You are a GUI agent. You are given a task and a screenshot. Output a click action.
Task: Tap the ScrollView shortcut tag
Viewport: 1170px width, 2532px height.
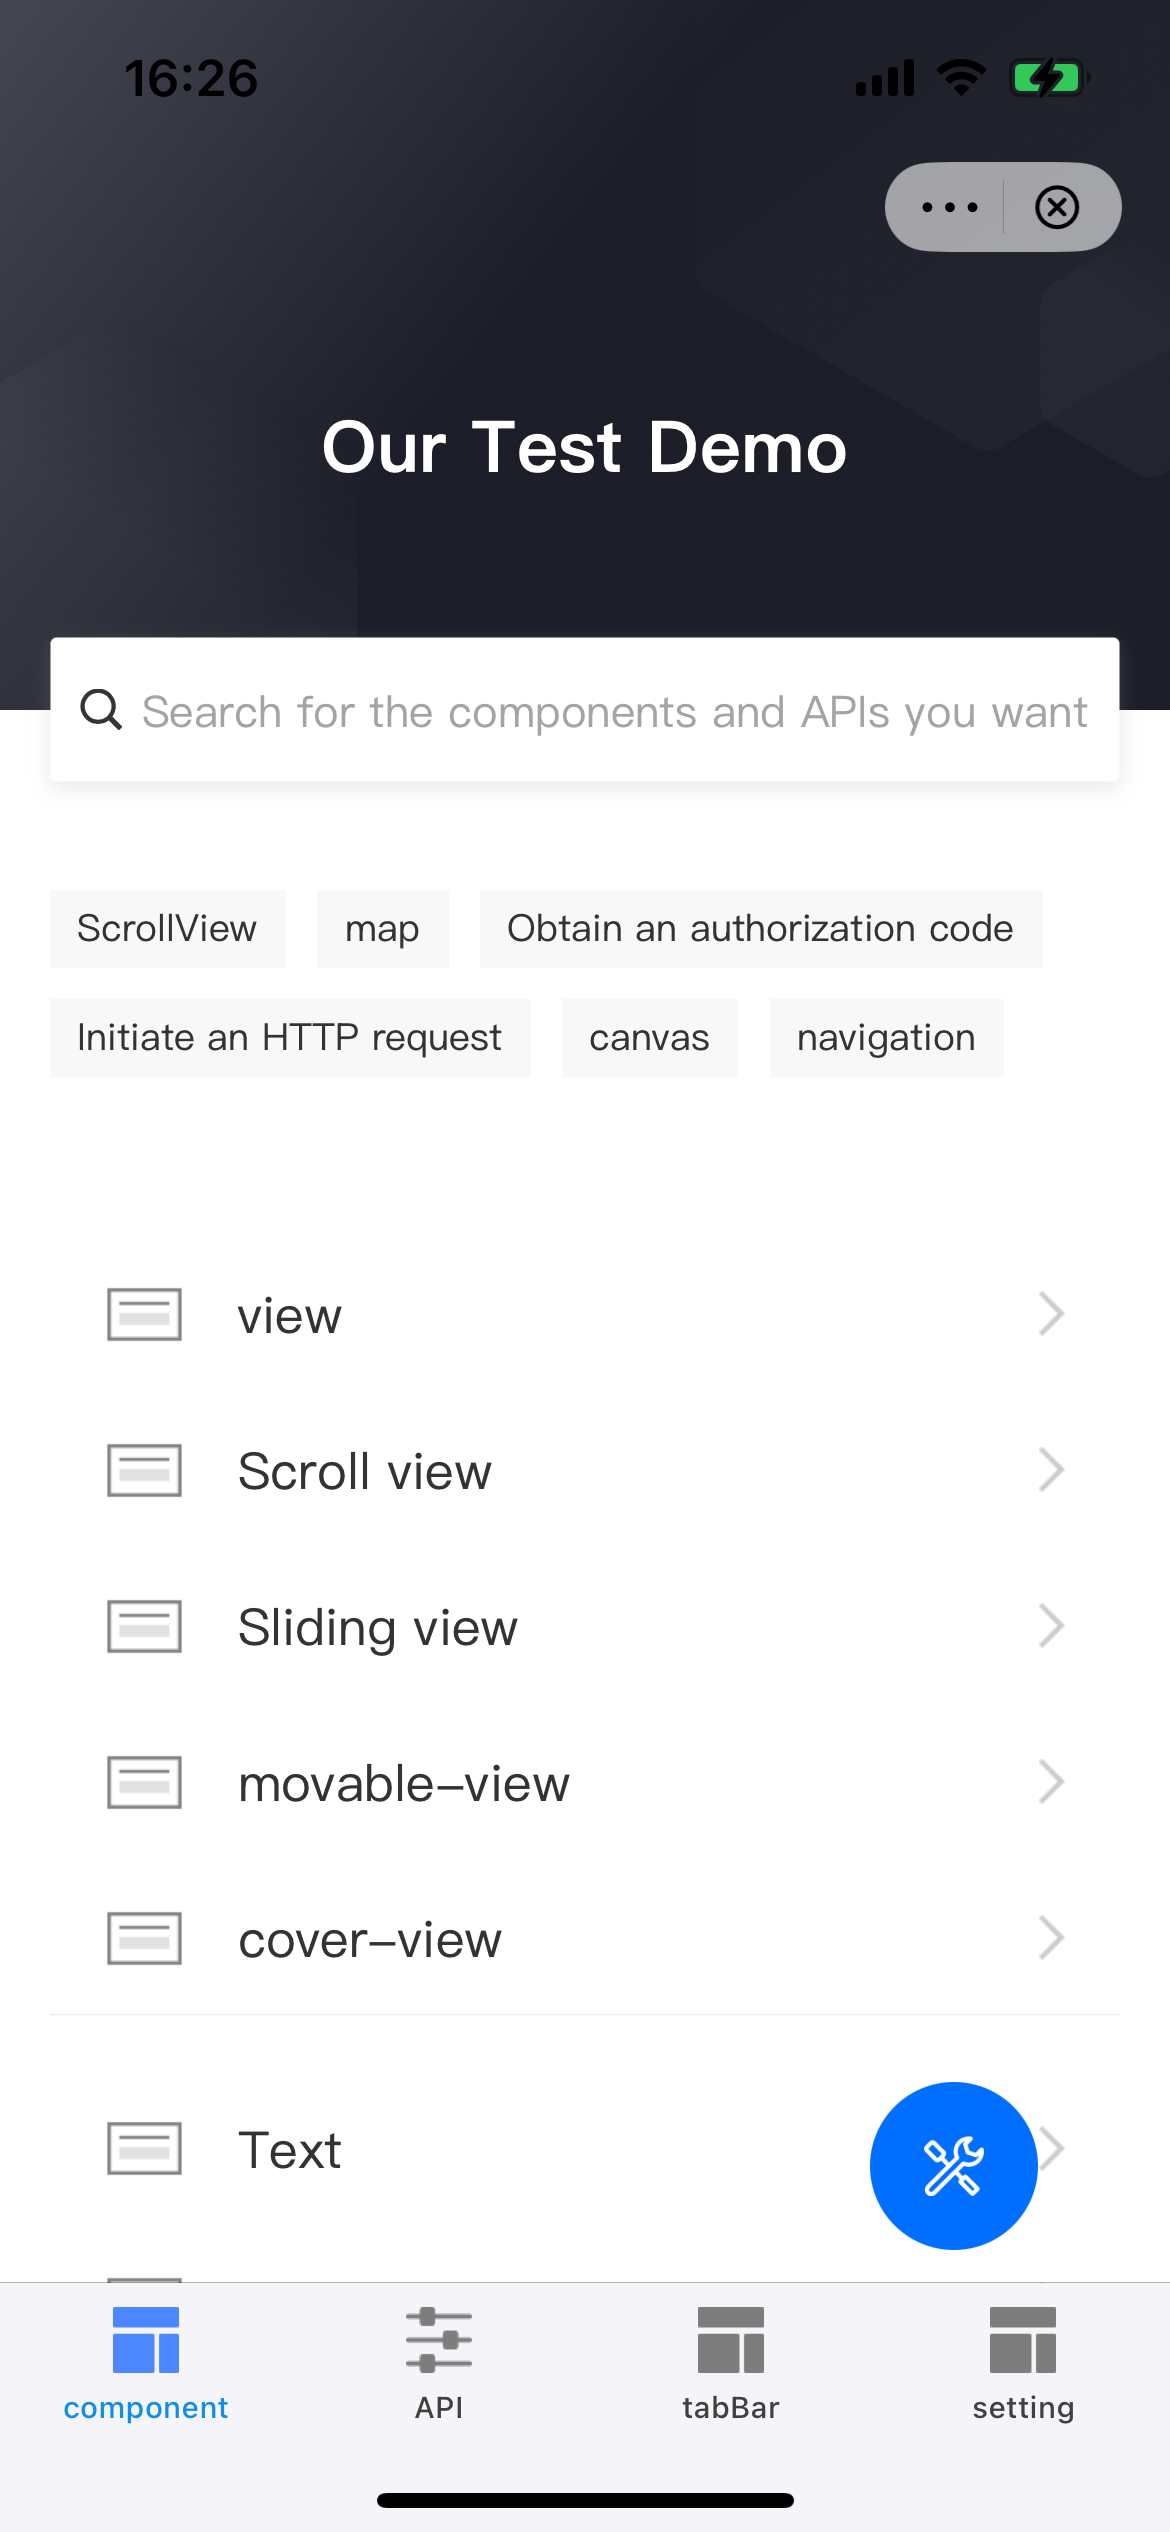click(167, 929)
